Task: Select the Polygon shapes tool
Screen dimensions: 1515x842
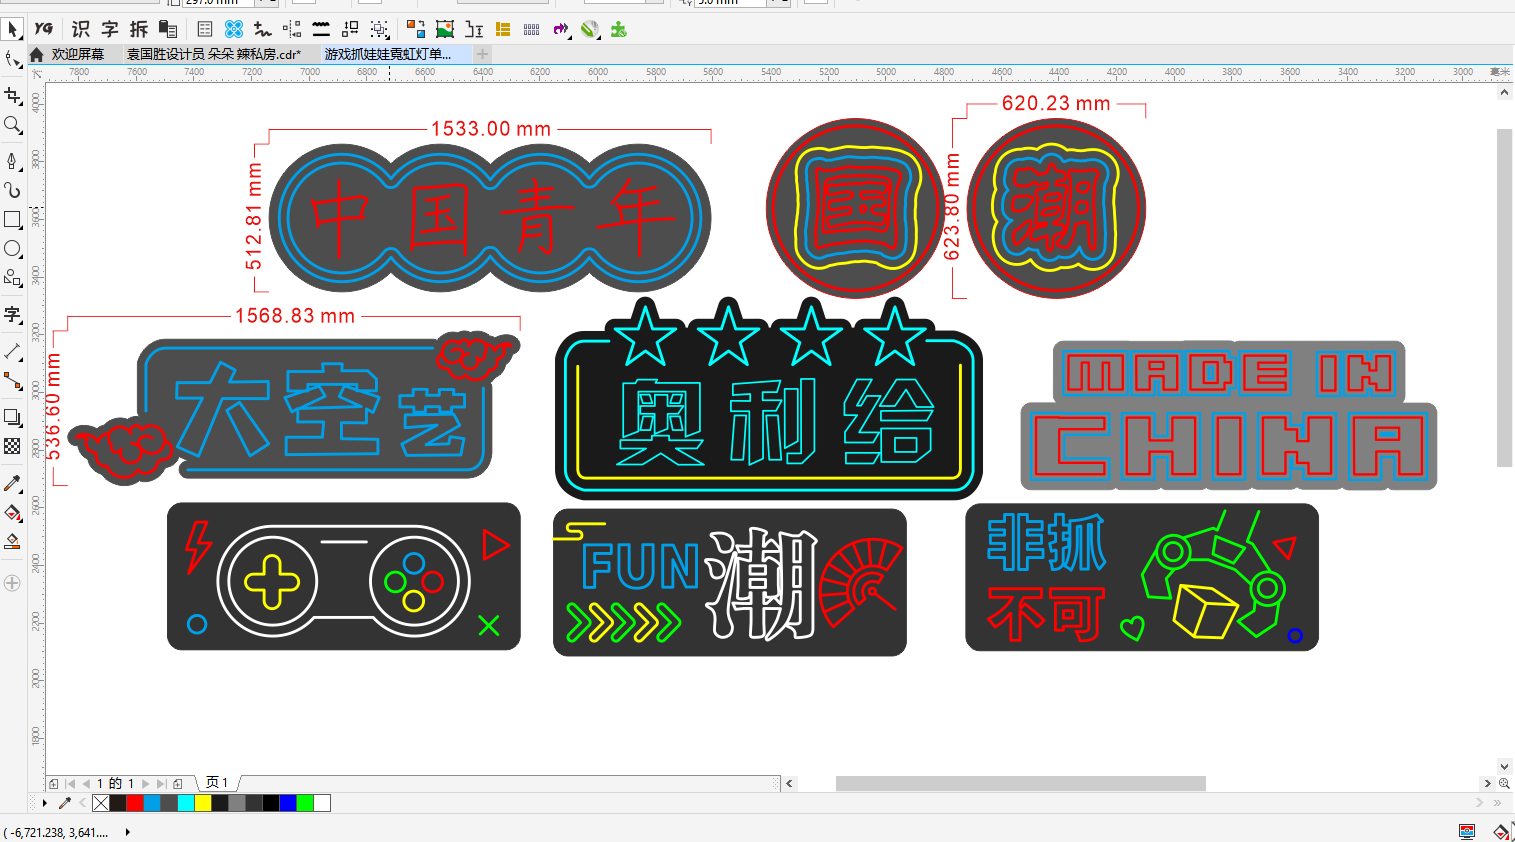Action: [12, 277]
